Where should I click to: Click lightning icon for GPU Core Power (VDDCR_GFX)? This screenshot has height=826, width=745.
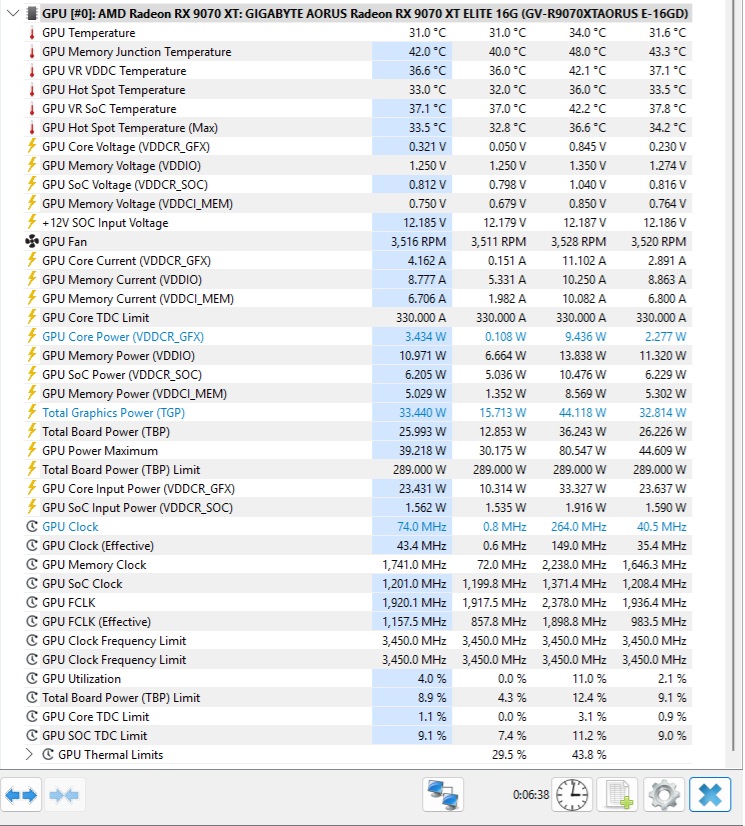pyautogui.click(x=32, y=336)
